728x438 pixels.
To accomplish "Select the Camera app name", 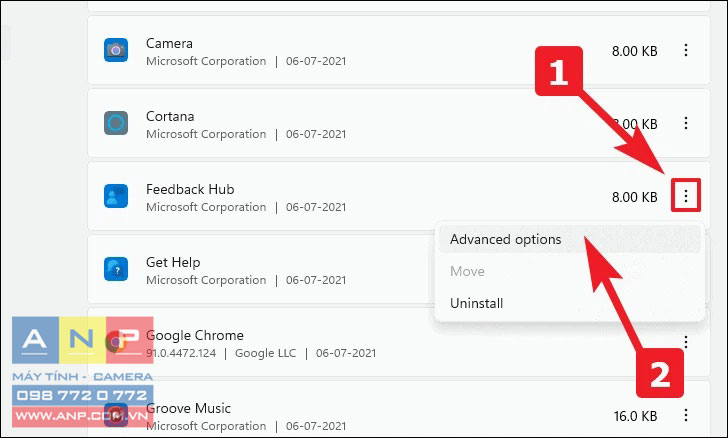I will point(169,43).
